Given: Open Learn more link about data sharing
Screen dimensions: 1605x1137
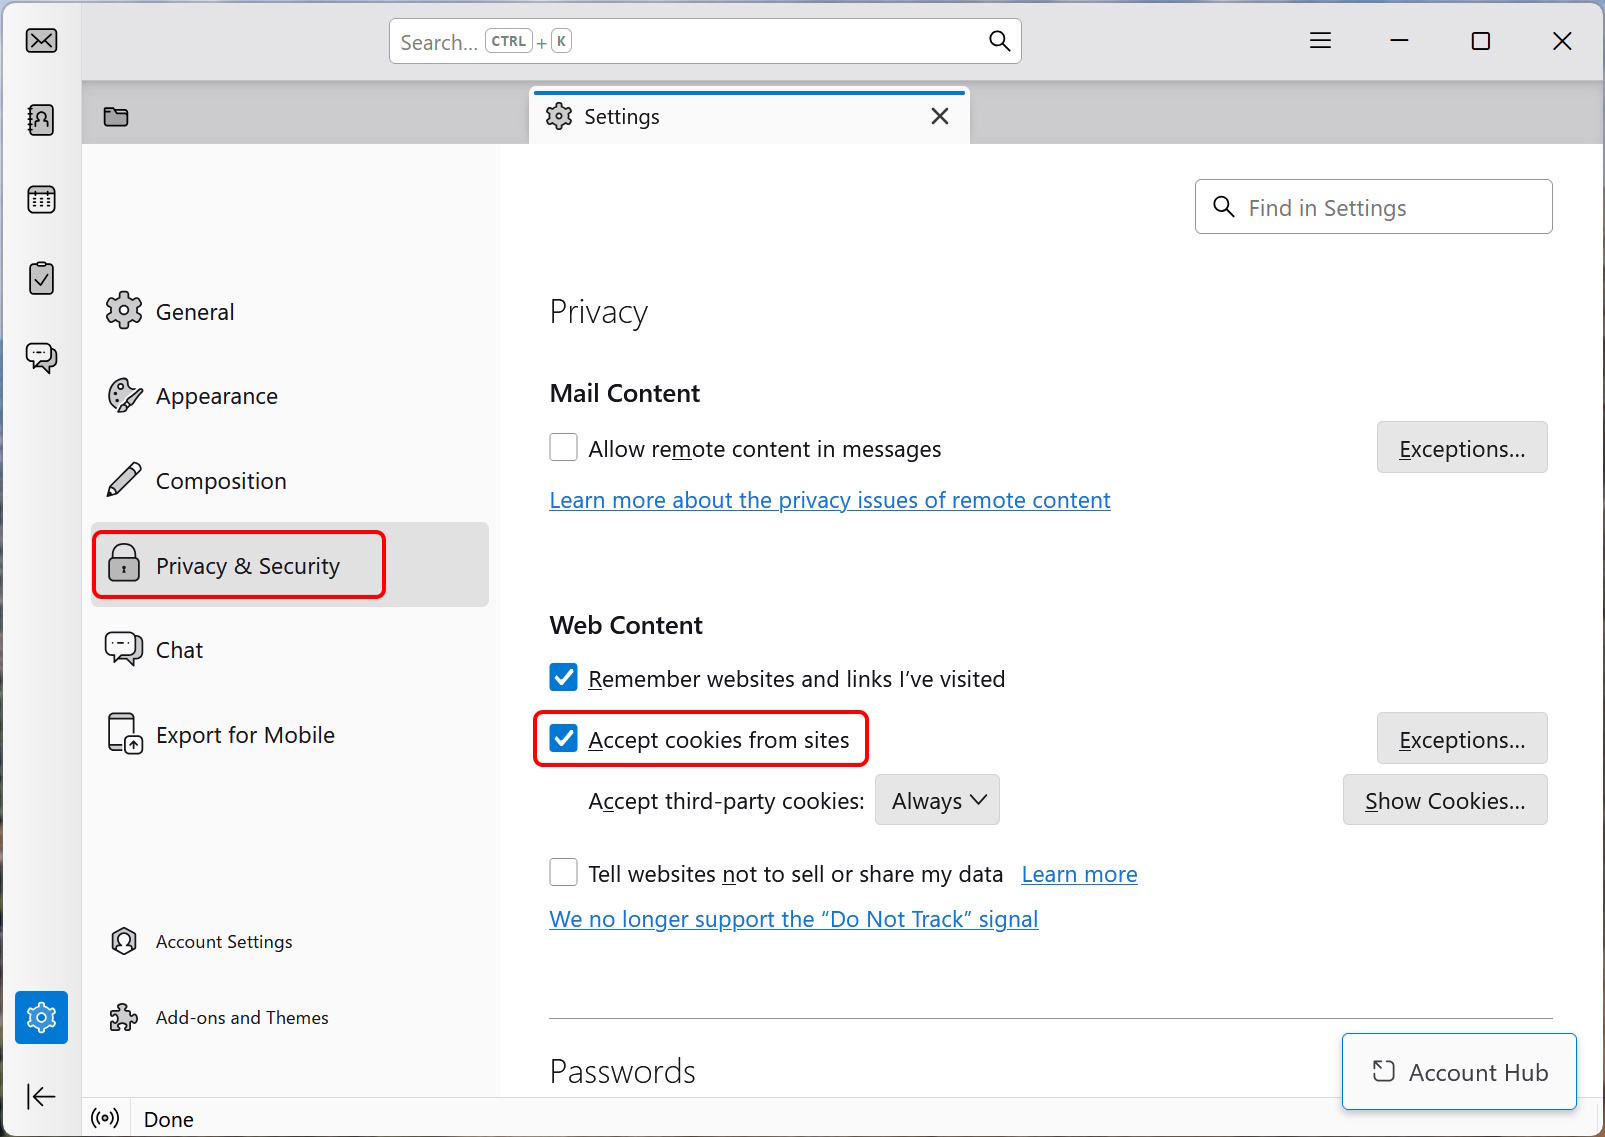Looking at the screenshot, I should tap(1079, 874).
